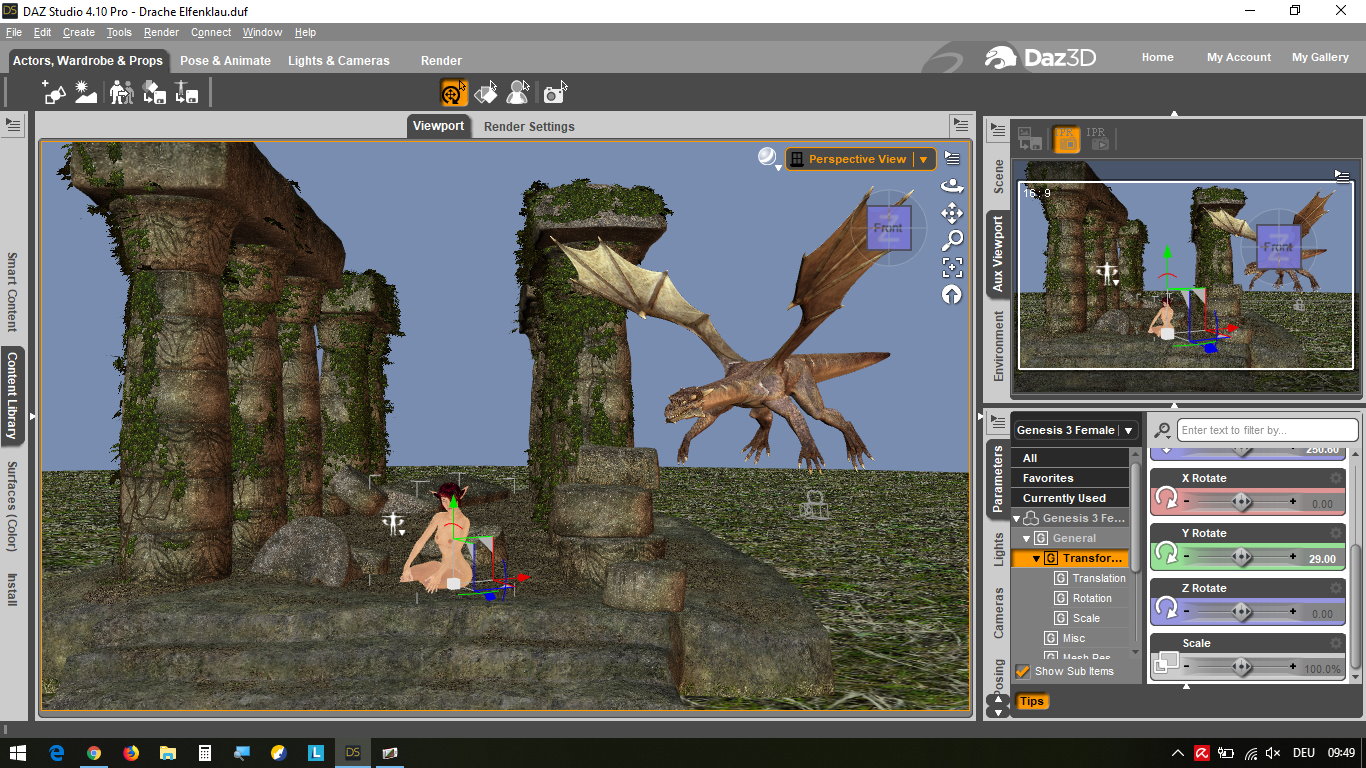Image resolution: width=1366 pixels, height=768 pixels.
Task: Click the X Rotate slider handle
Action: tap(1241, 501)
